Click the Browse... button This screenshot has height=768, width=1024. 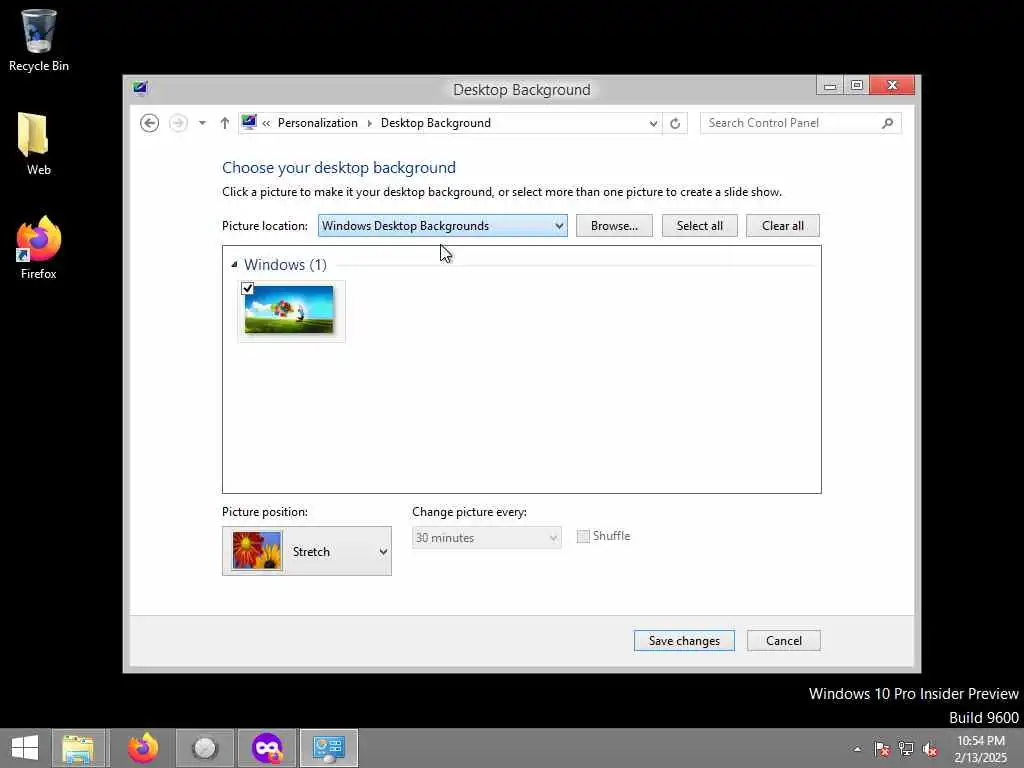(614, 225)
